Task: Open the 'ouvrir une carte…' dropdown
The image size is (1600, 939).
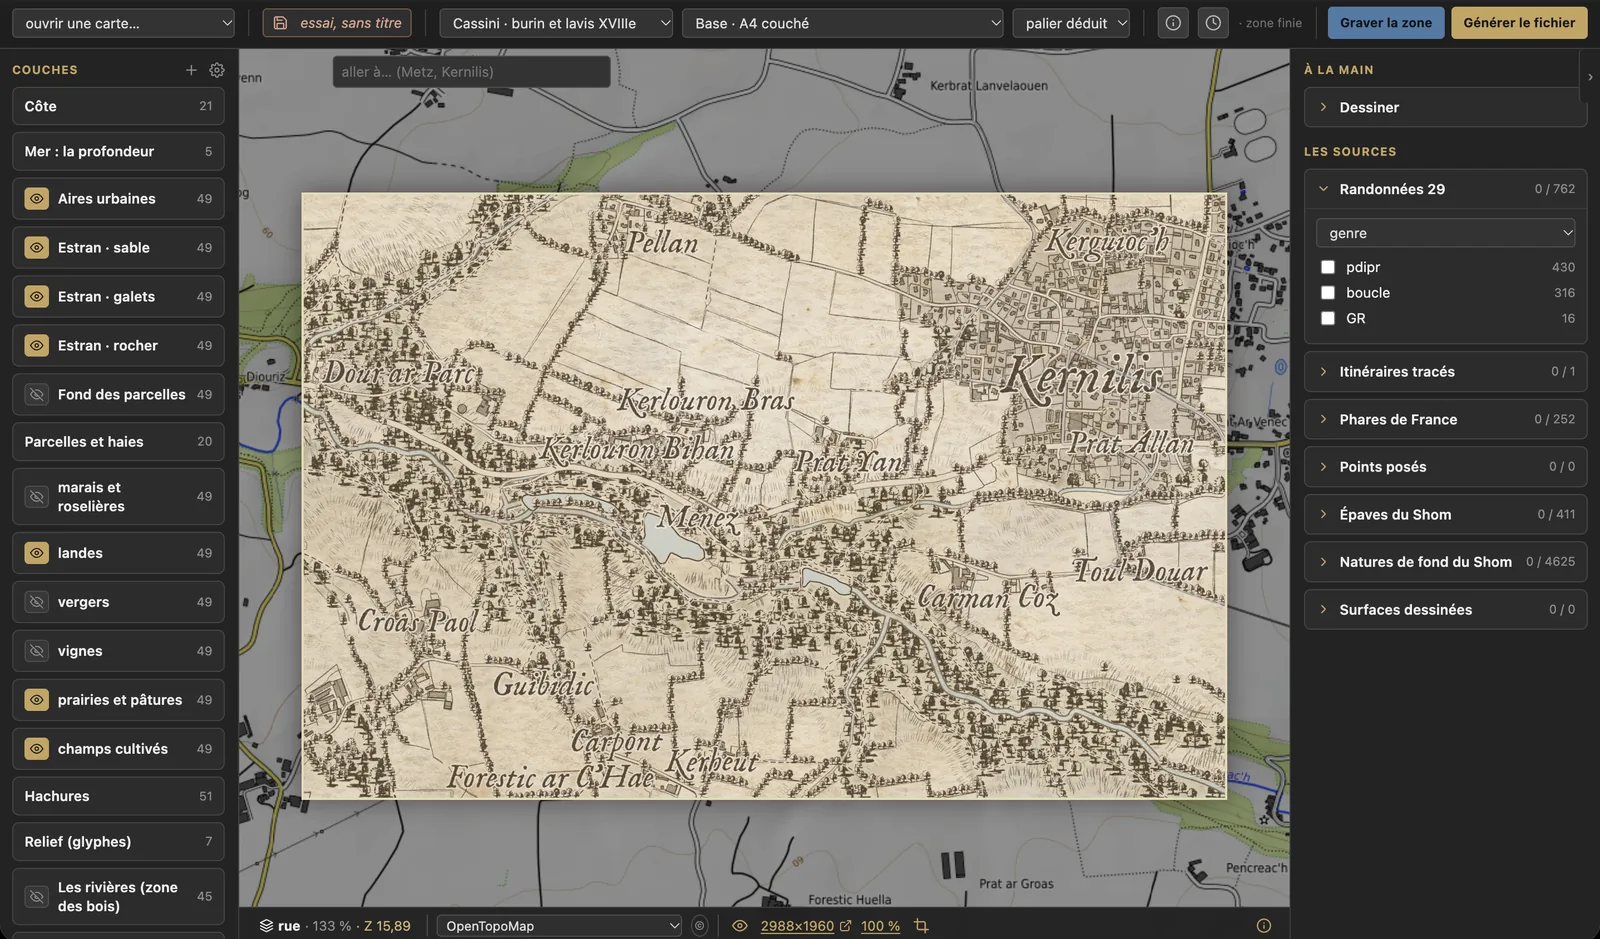Action: click(124, 23)
